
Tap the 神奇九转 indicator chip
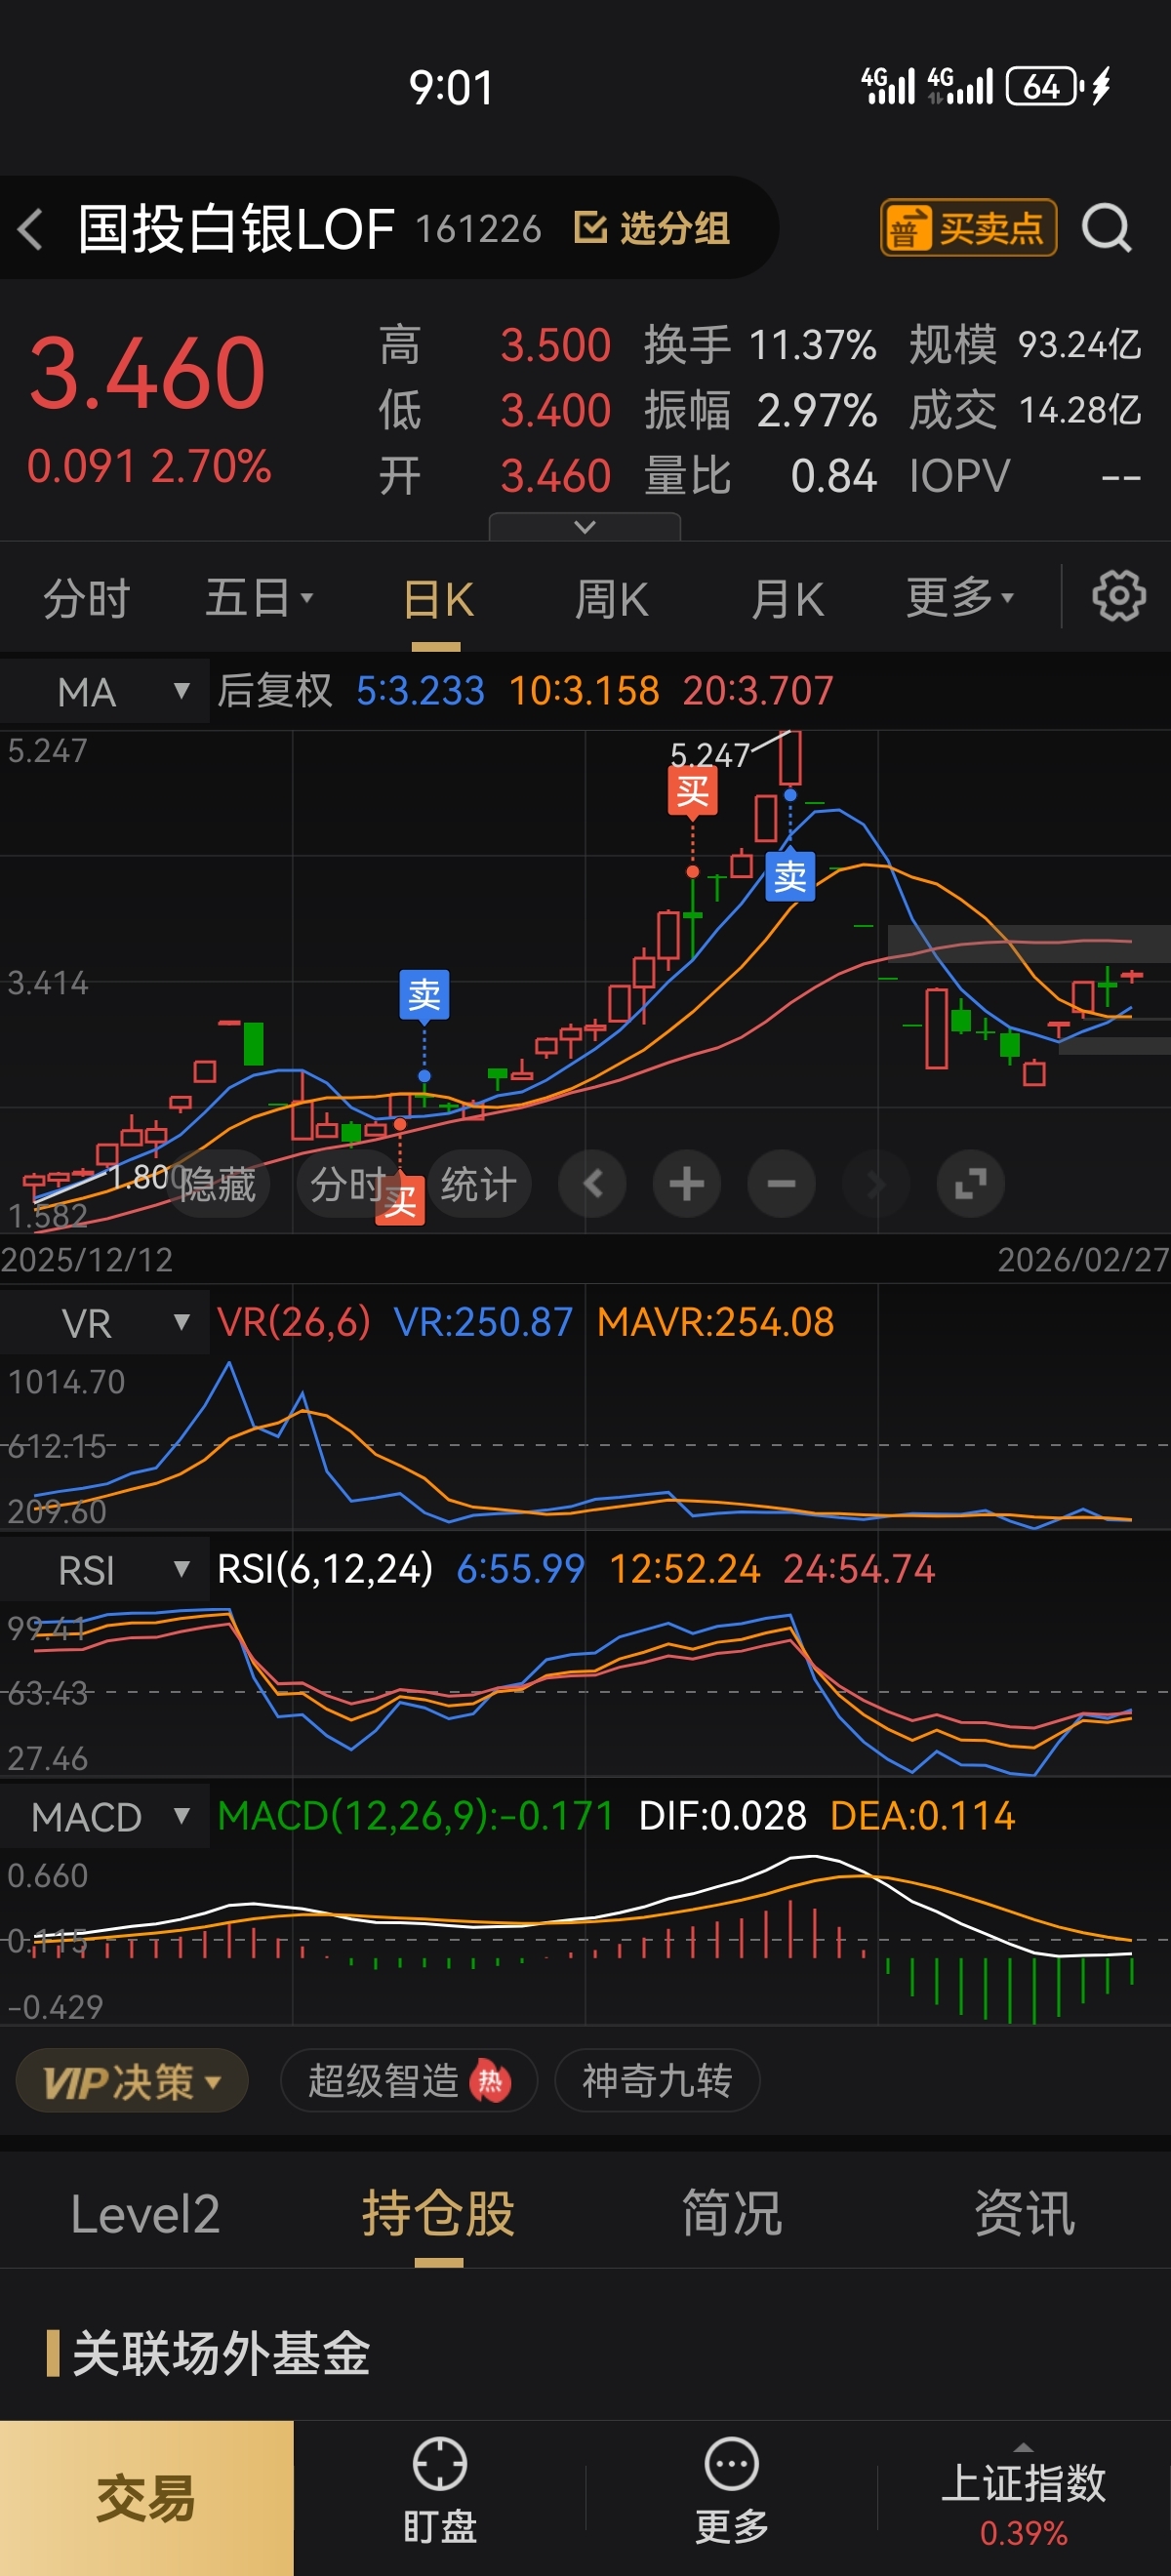[657, 2081]
